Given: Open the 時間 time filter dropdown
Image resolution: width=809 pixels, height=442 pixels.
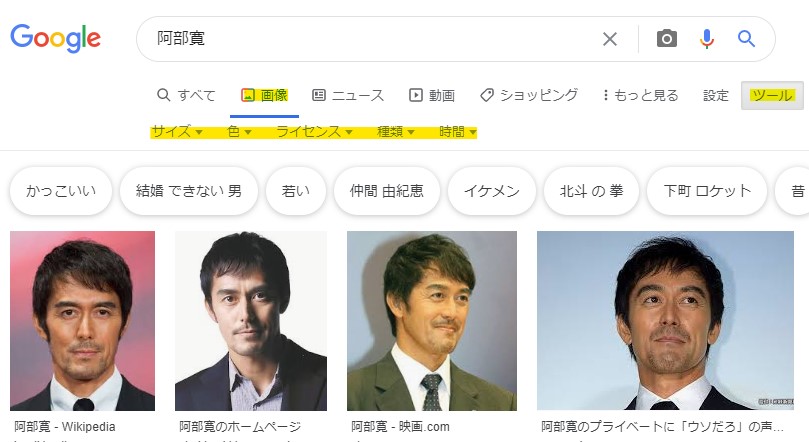Looking at the screenshot, I should pos(457,132).
